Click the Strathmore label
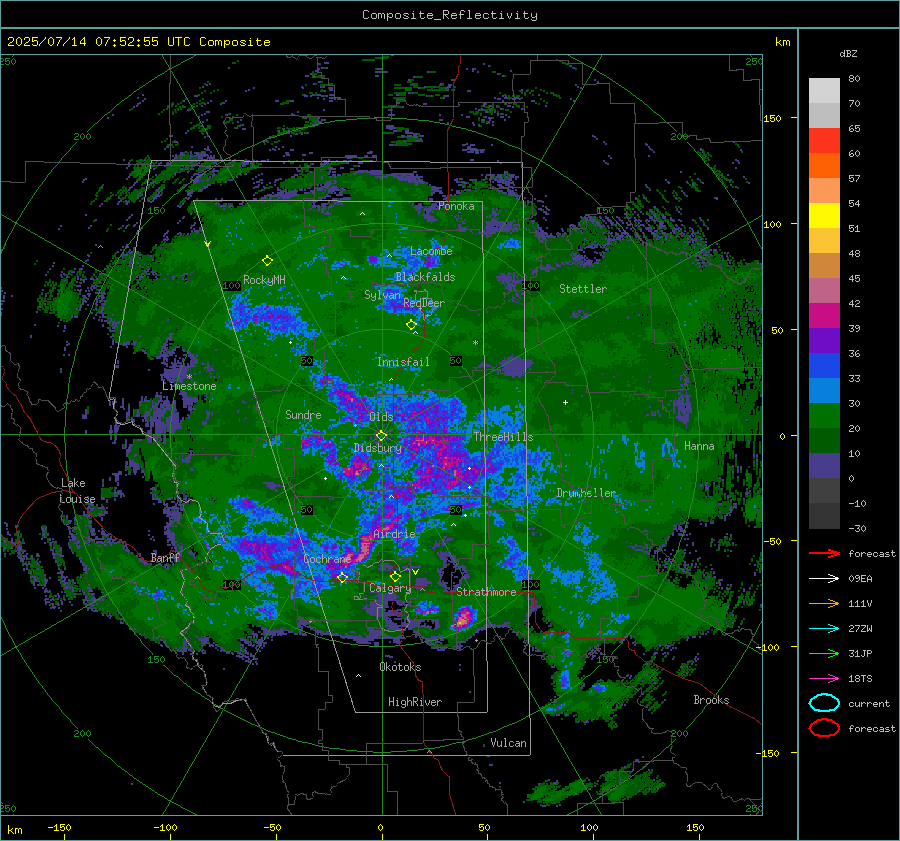Viewport: 900px width, 841px height. (486, 592)
